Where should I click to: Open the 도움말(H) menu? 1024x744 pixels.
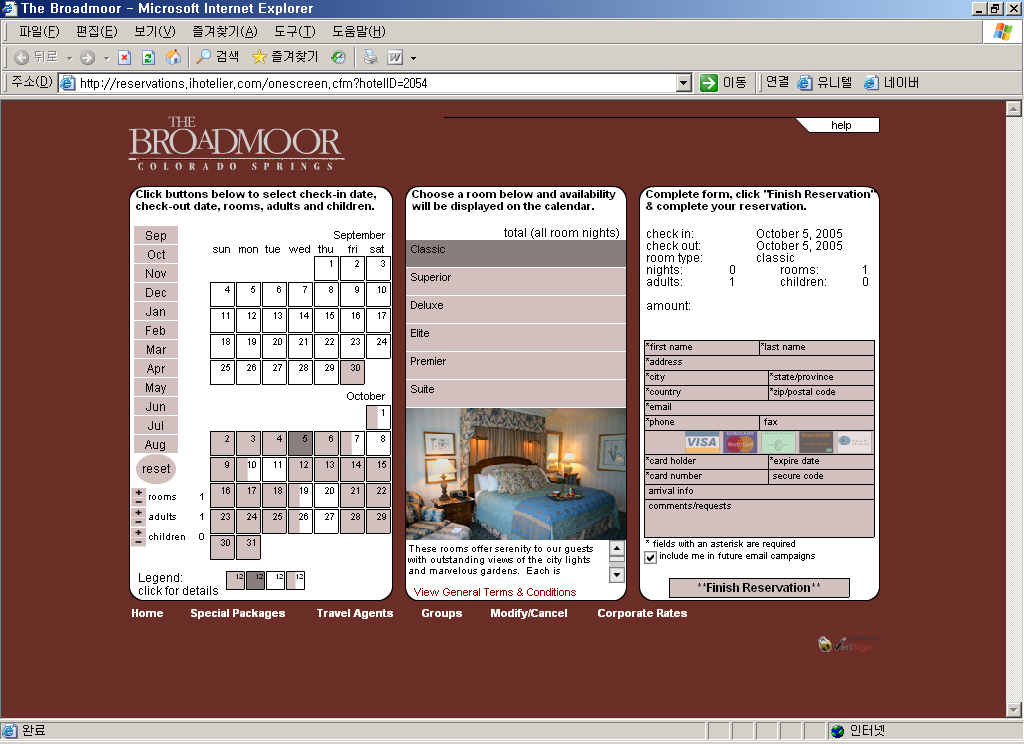point(359,31)
